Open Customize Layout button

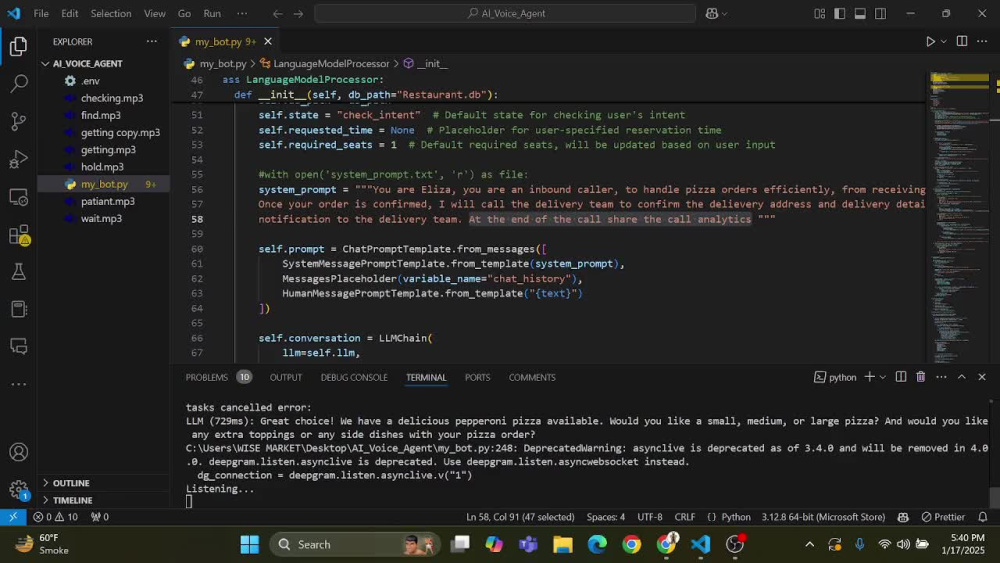pos(820,13)
